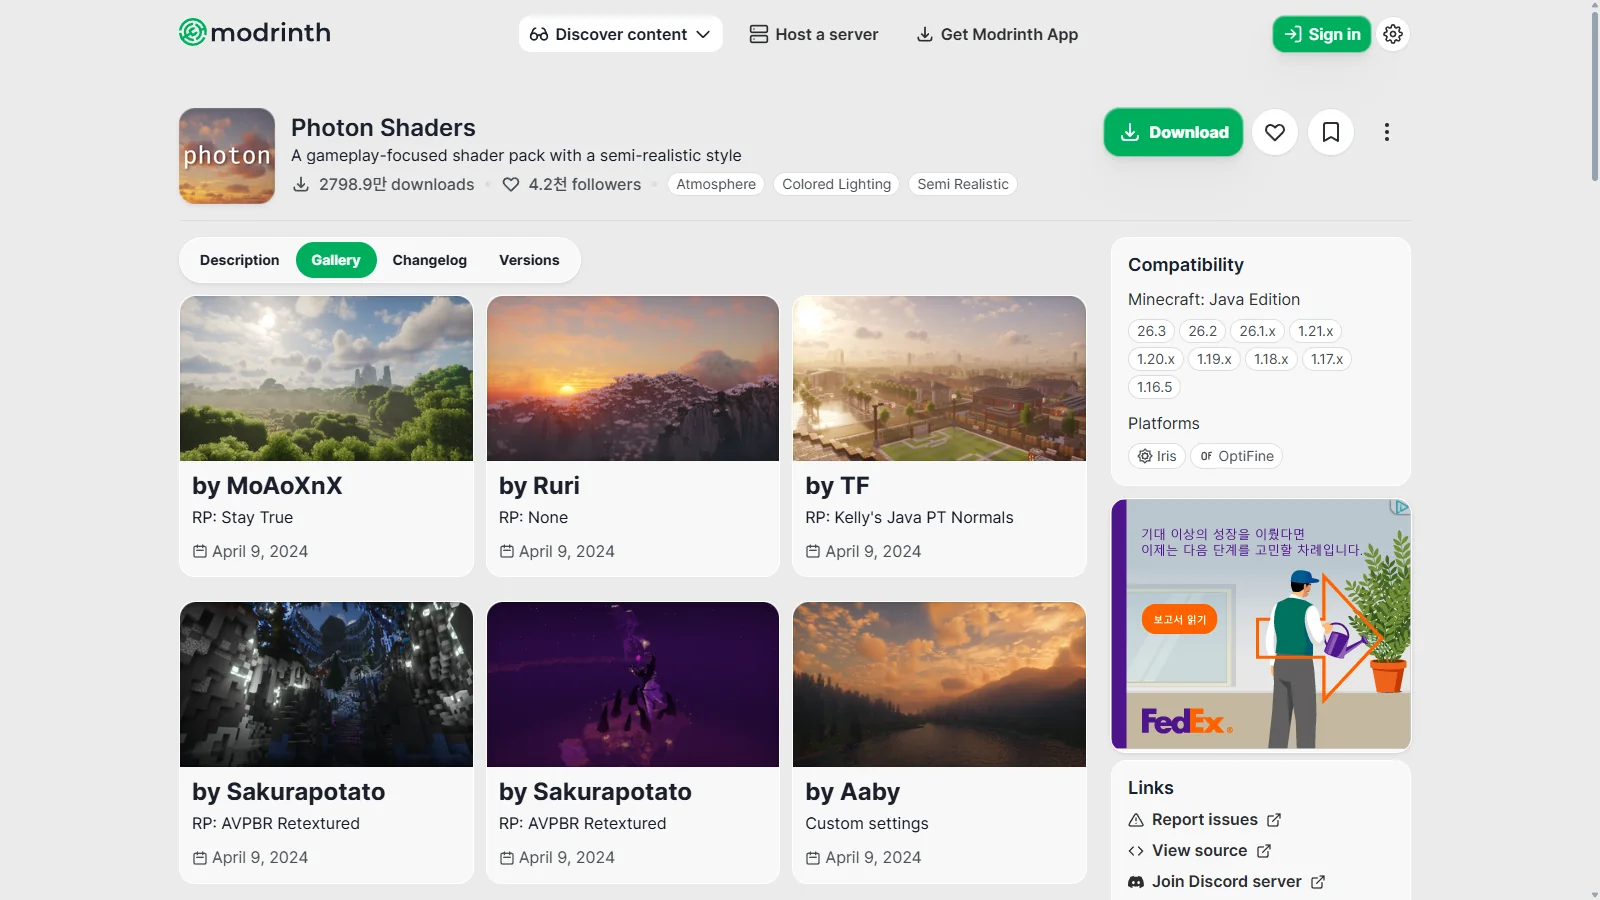Open the Sakurapotato purple End gallery image
The height and width of the screenshot is (900, 1600).
[x=633, y=684]
